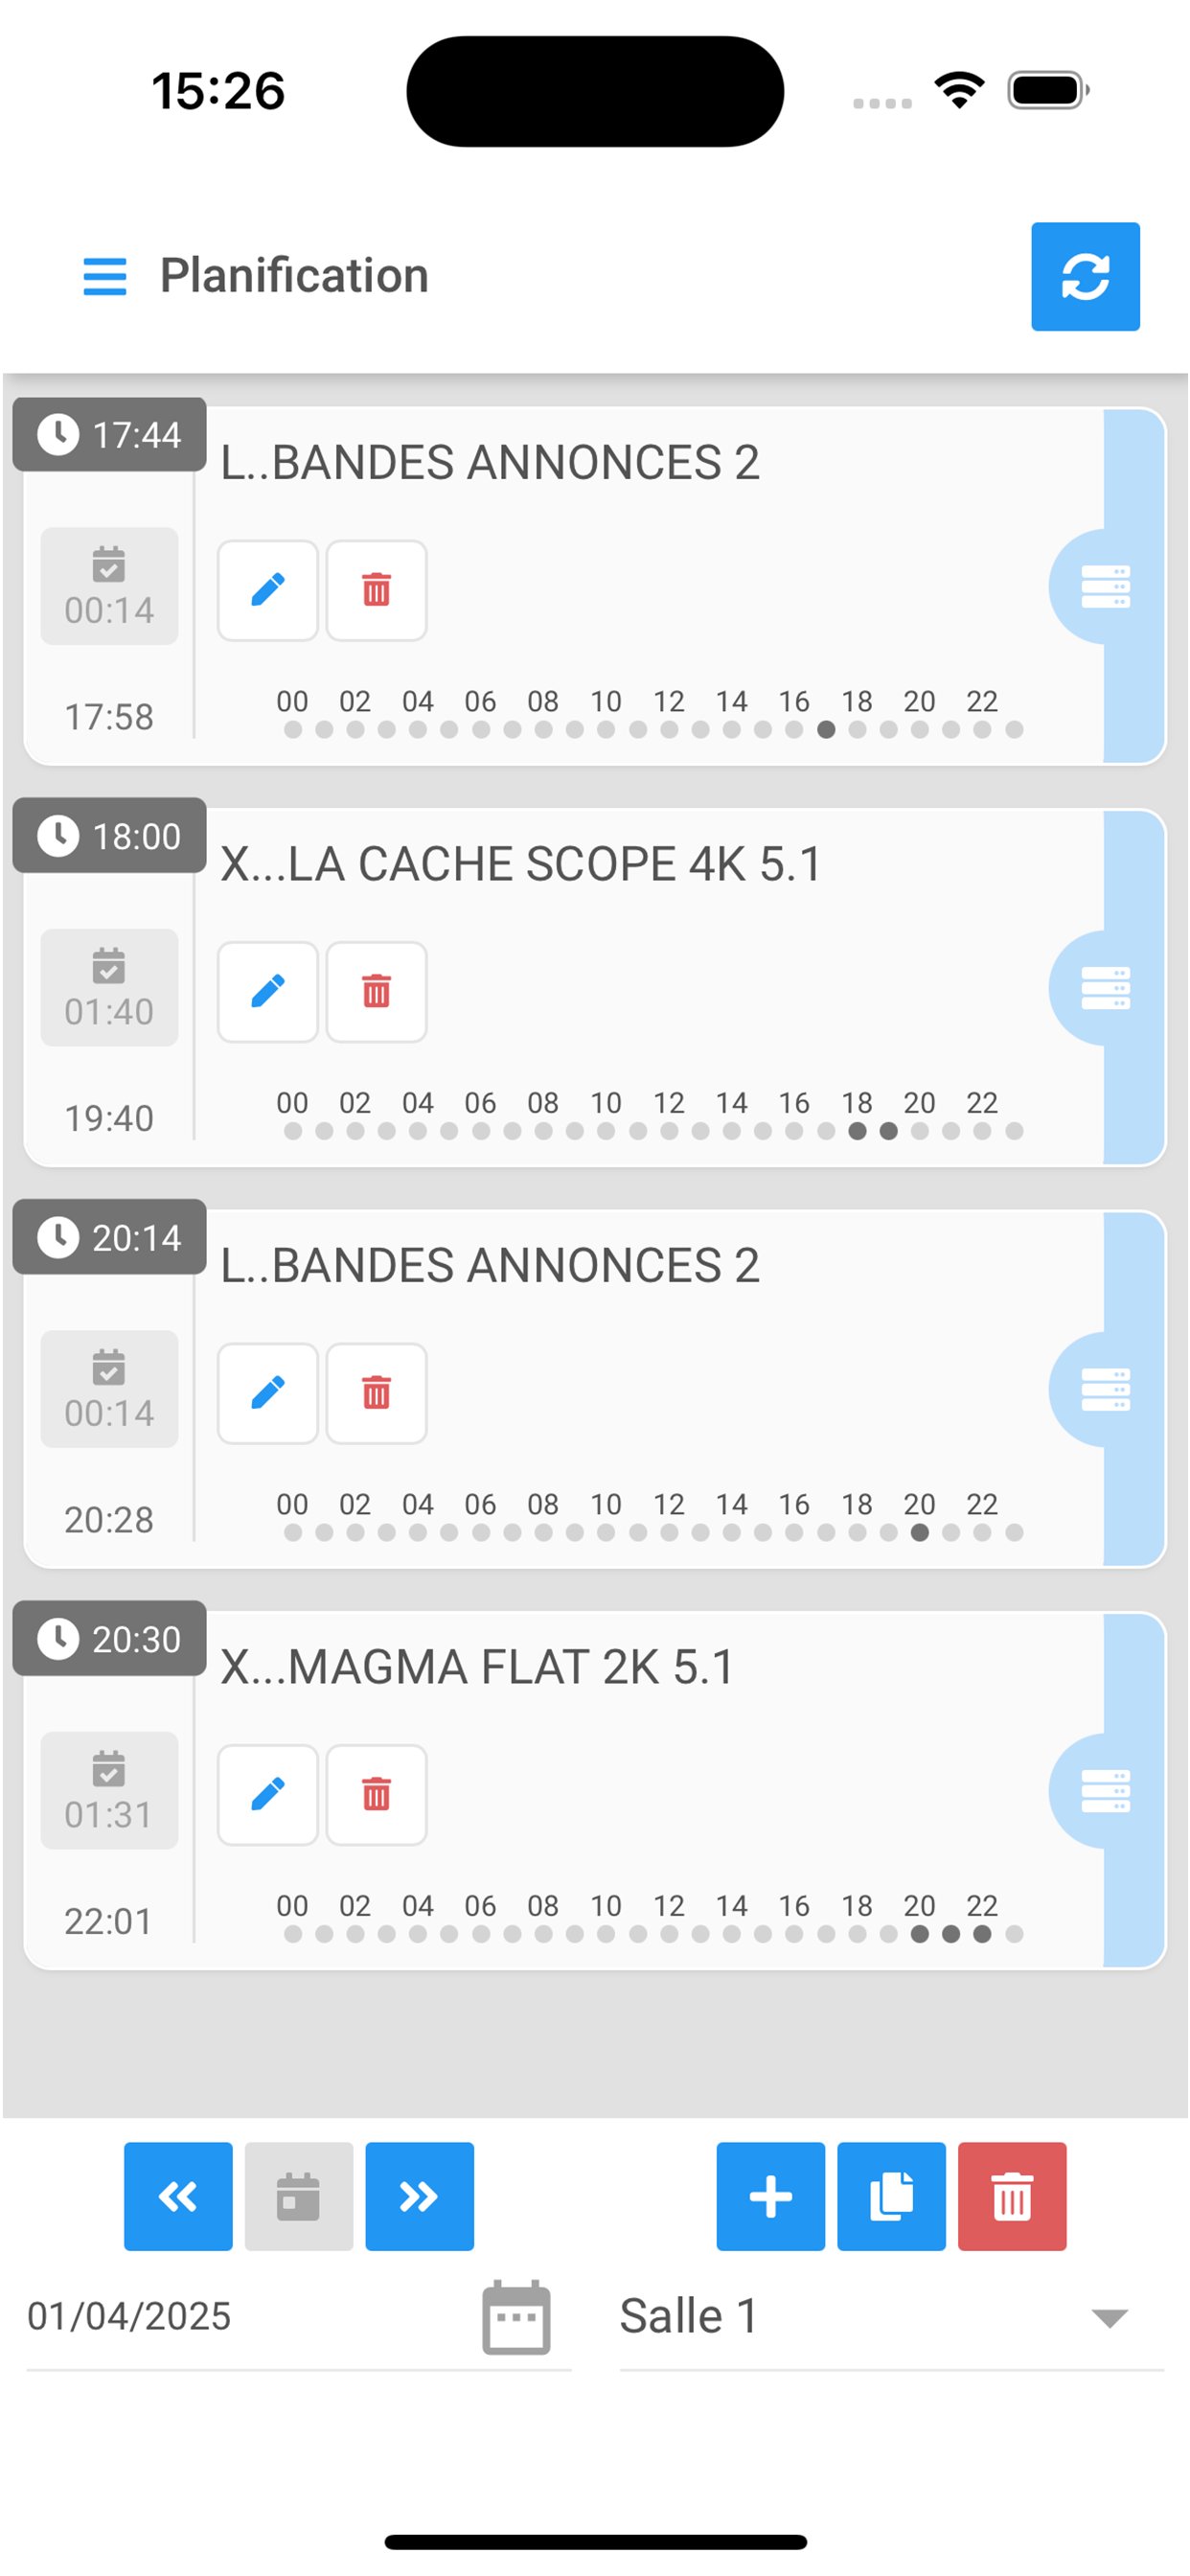Select the 18 hour dot on LA CACHE timeline
The width and height of the screenshot is (1190, 2576).
857,1131
